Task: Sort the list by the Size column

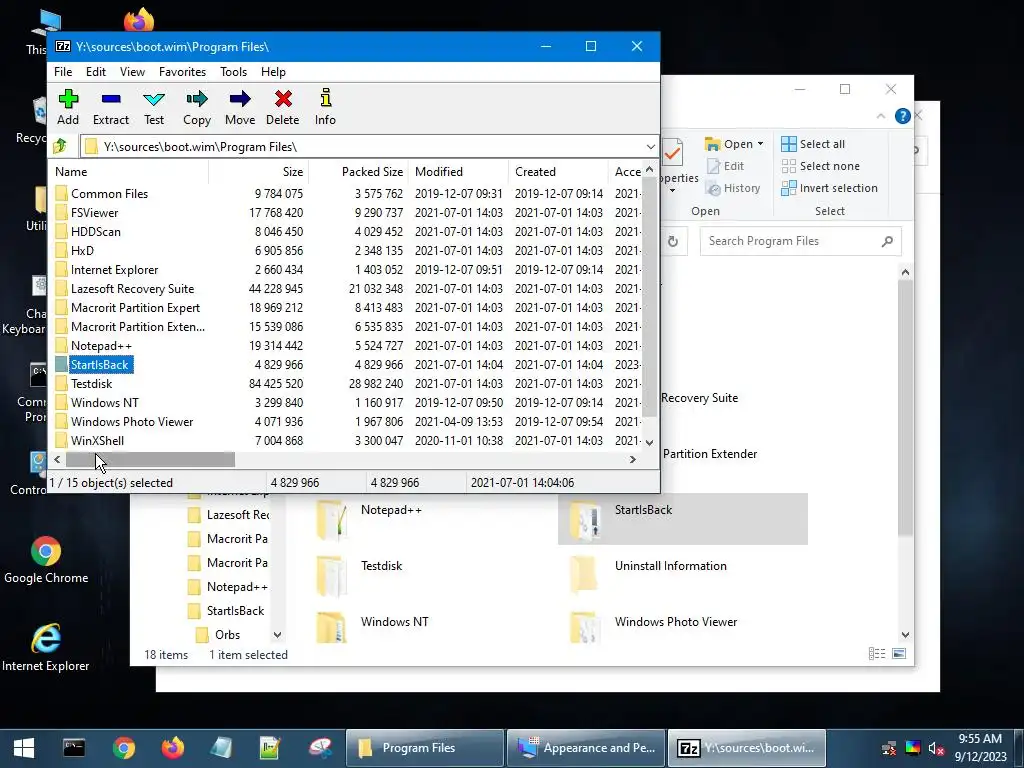Action: pyautogui.click(x=259, y=172)
